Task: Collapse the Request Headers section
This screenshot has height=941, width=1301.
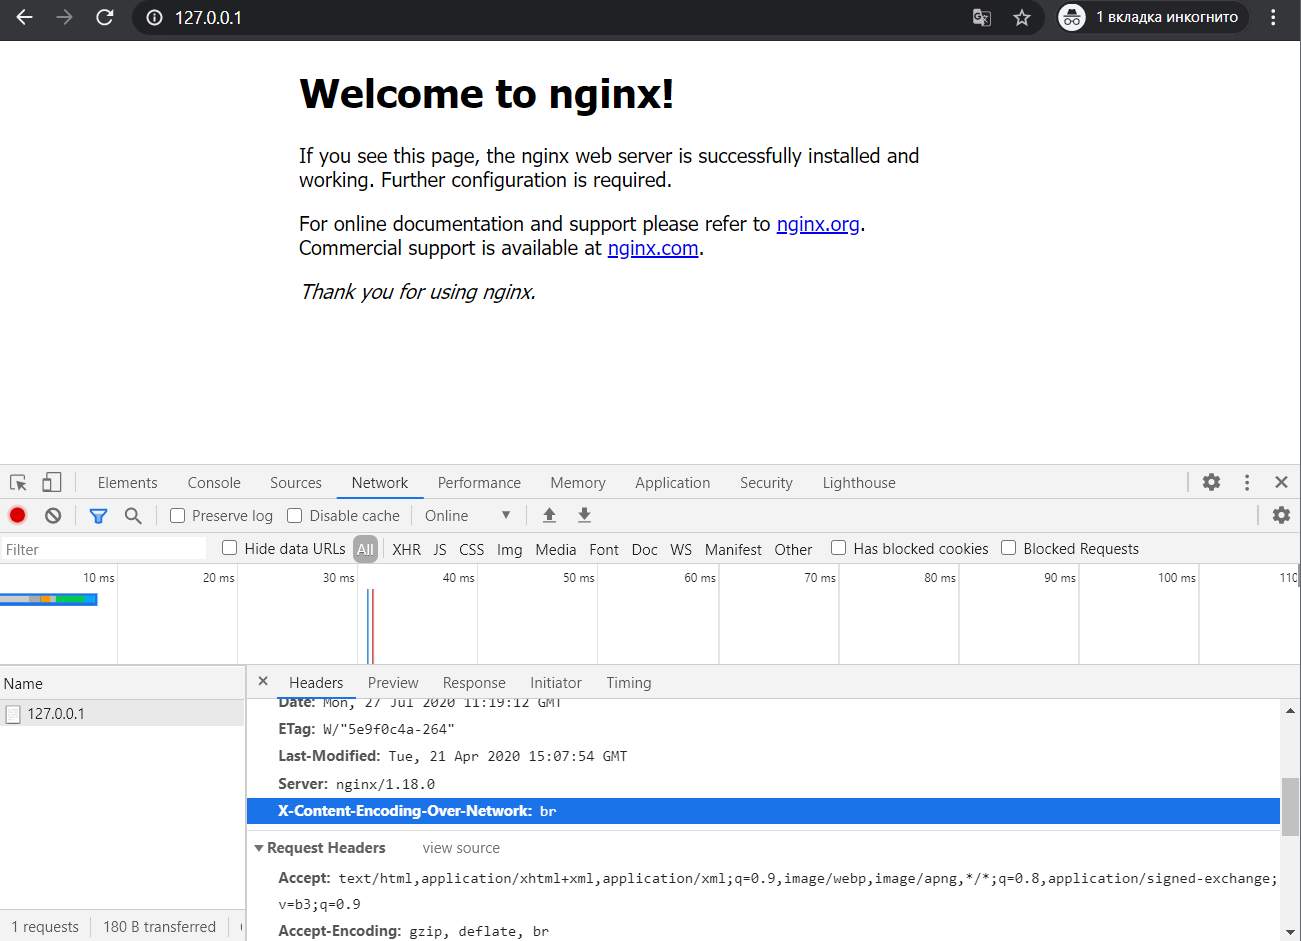Action: click(259, 848)
